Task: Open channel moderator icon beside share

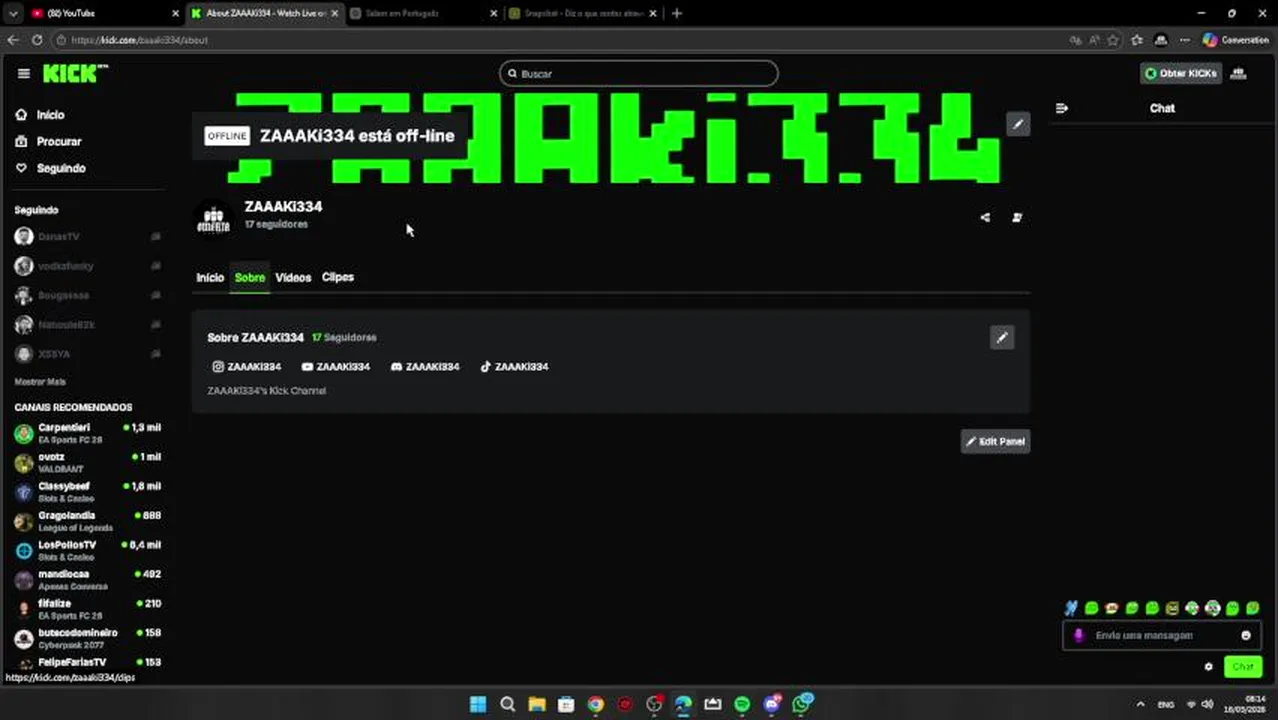Action: (1017, 217)
